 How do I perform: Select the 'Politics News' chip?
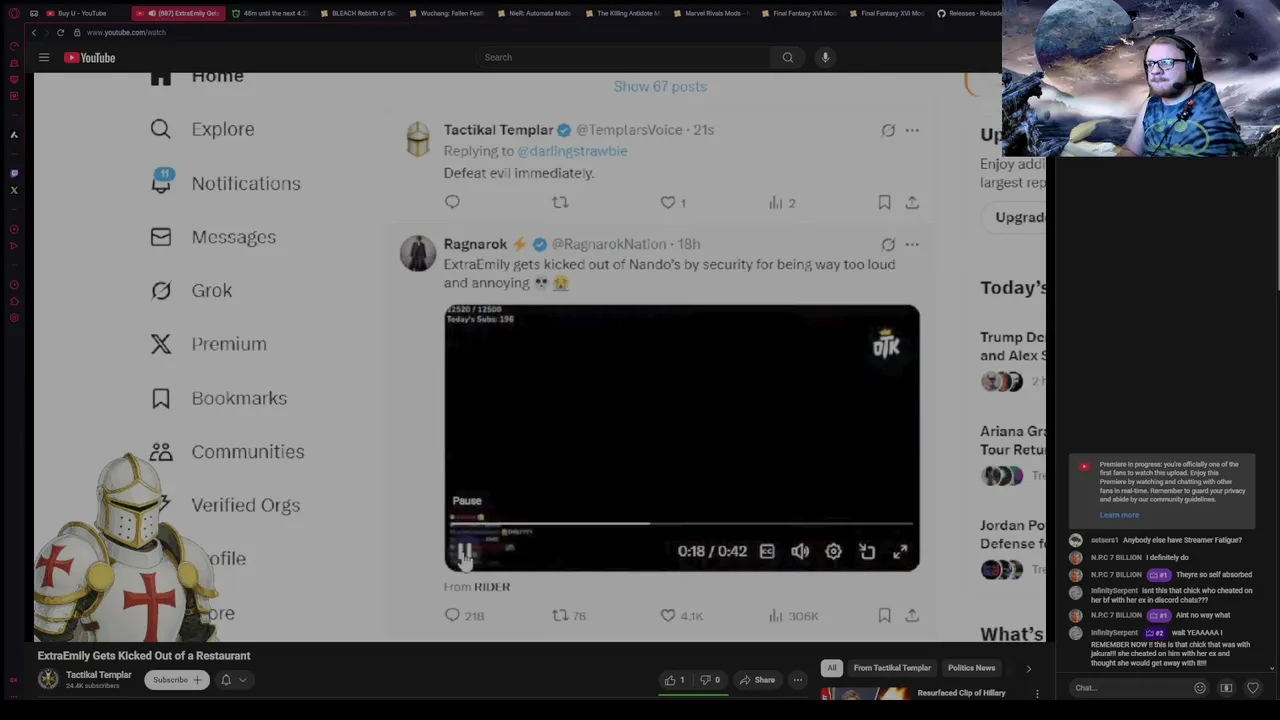pos(971,668)
